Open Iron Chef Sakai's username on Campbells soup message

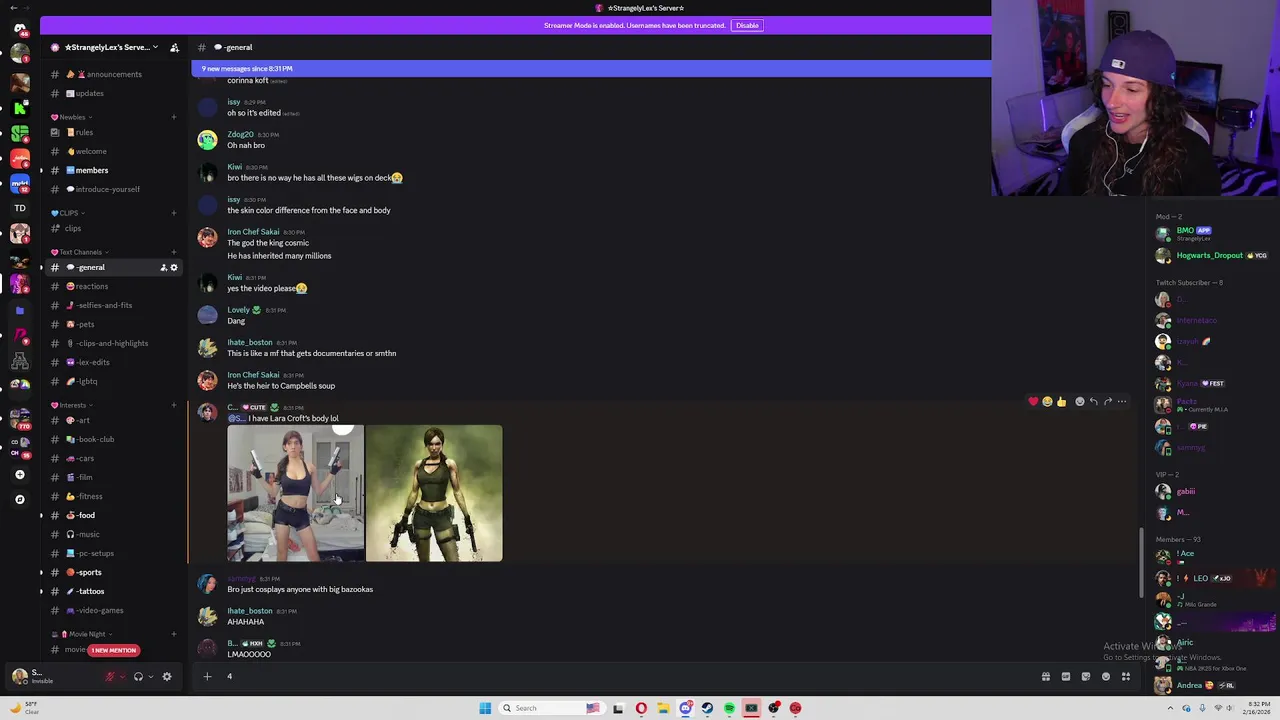[x=253, y=375]
